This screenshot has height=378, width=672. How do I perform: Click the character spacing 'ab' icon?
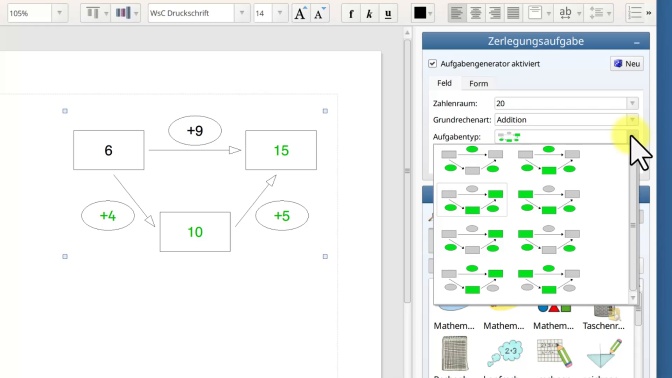tap(565, 13)
